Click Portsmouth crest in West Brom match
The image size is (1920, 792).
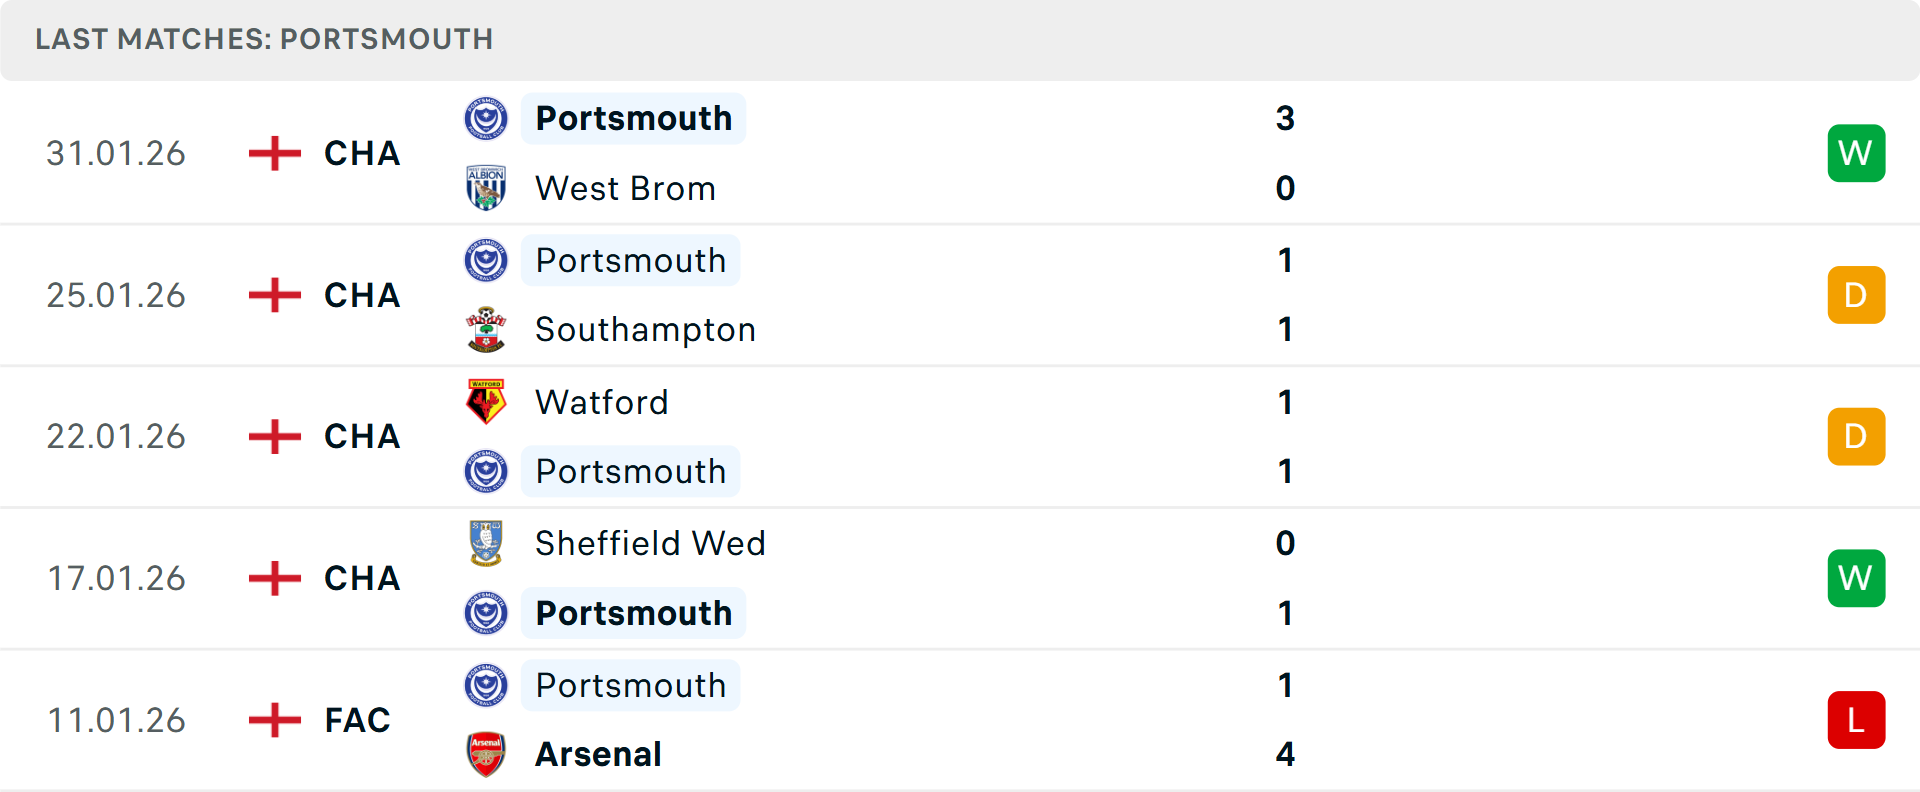click(486, 119)
